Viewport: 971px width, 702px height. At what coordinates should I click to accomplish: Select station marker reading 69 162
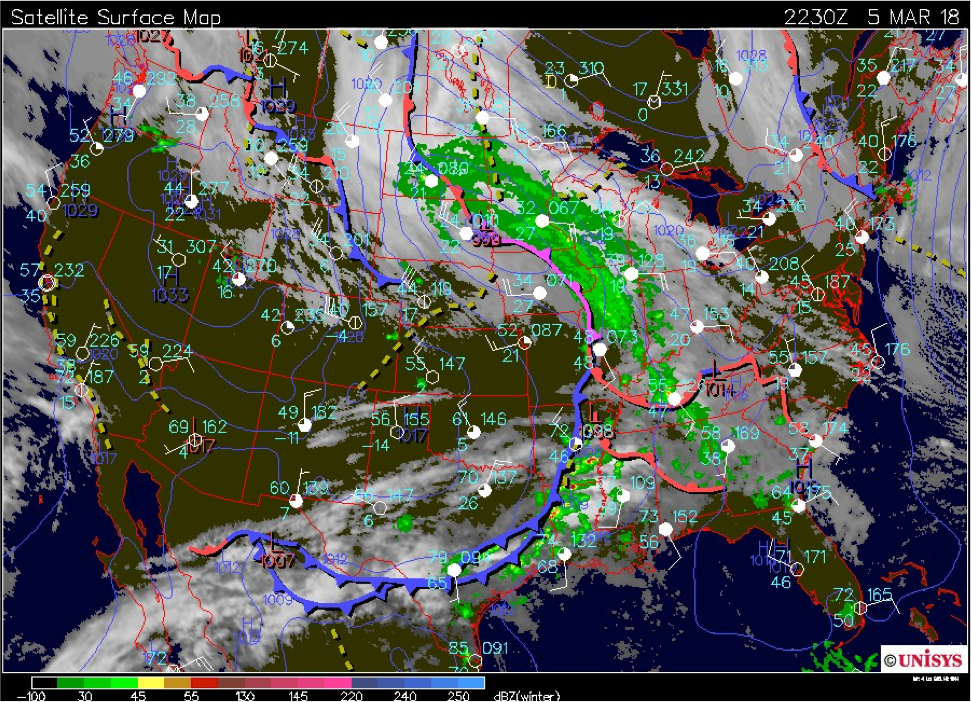[x=193, y=439]
